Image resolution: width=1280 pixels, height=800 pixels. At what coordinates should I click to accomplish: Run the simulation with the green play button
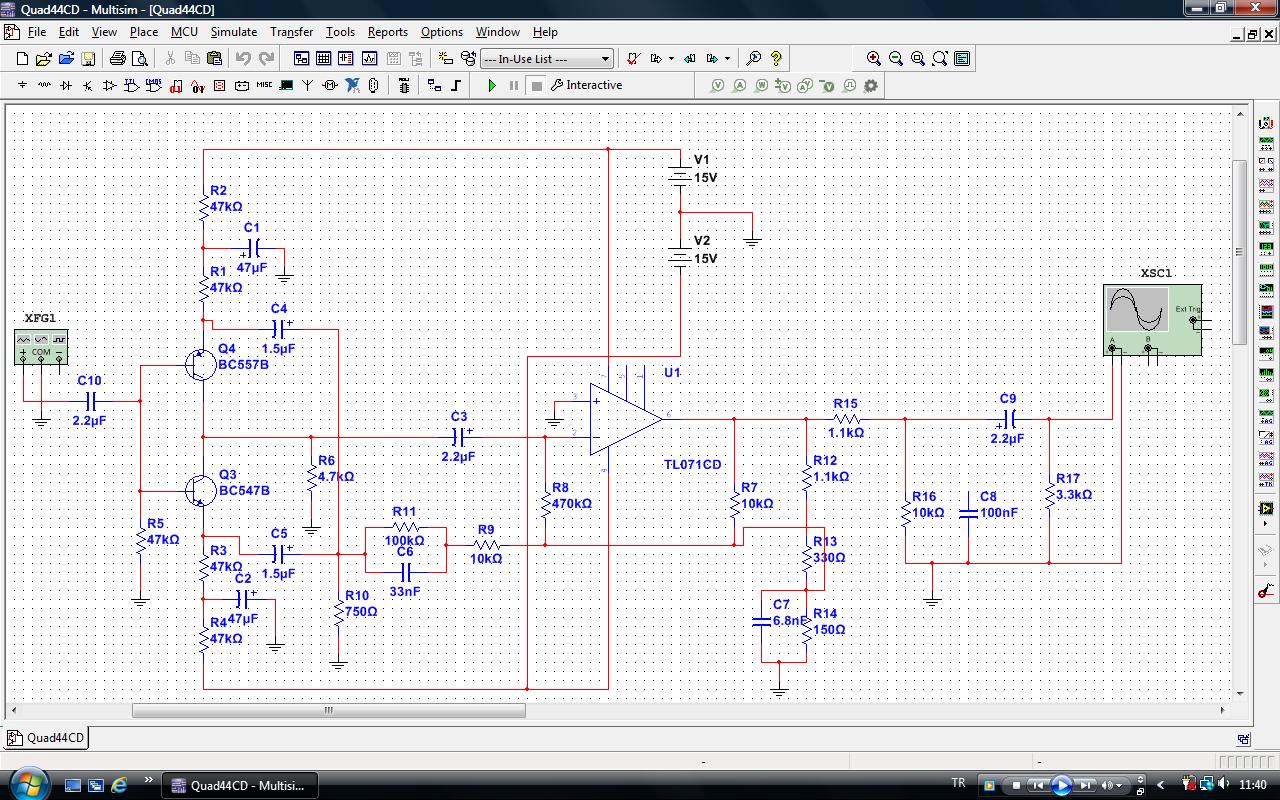click(492, 86)
